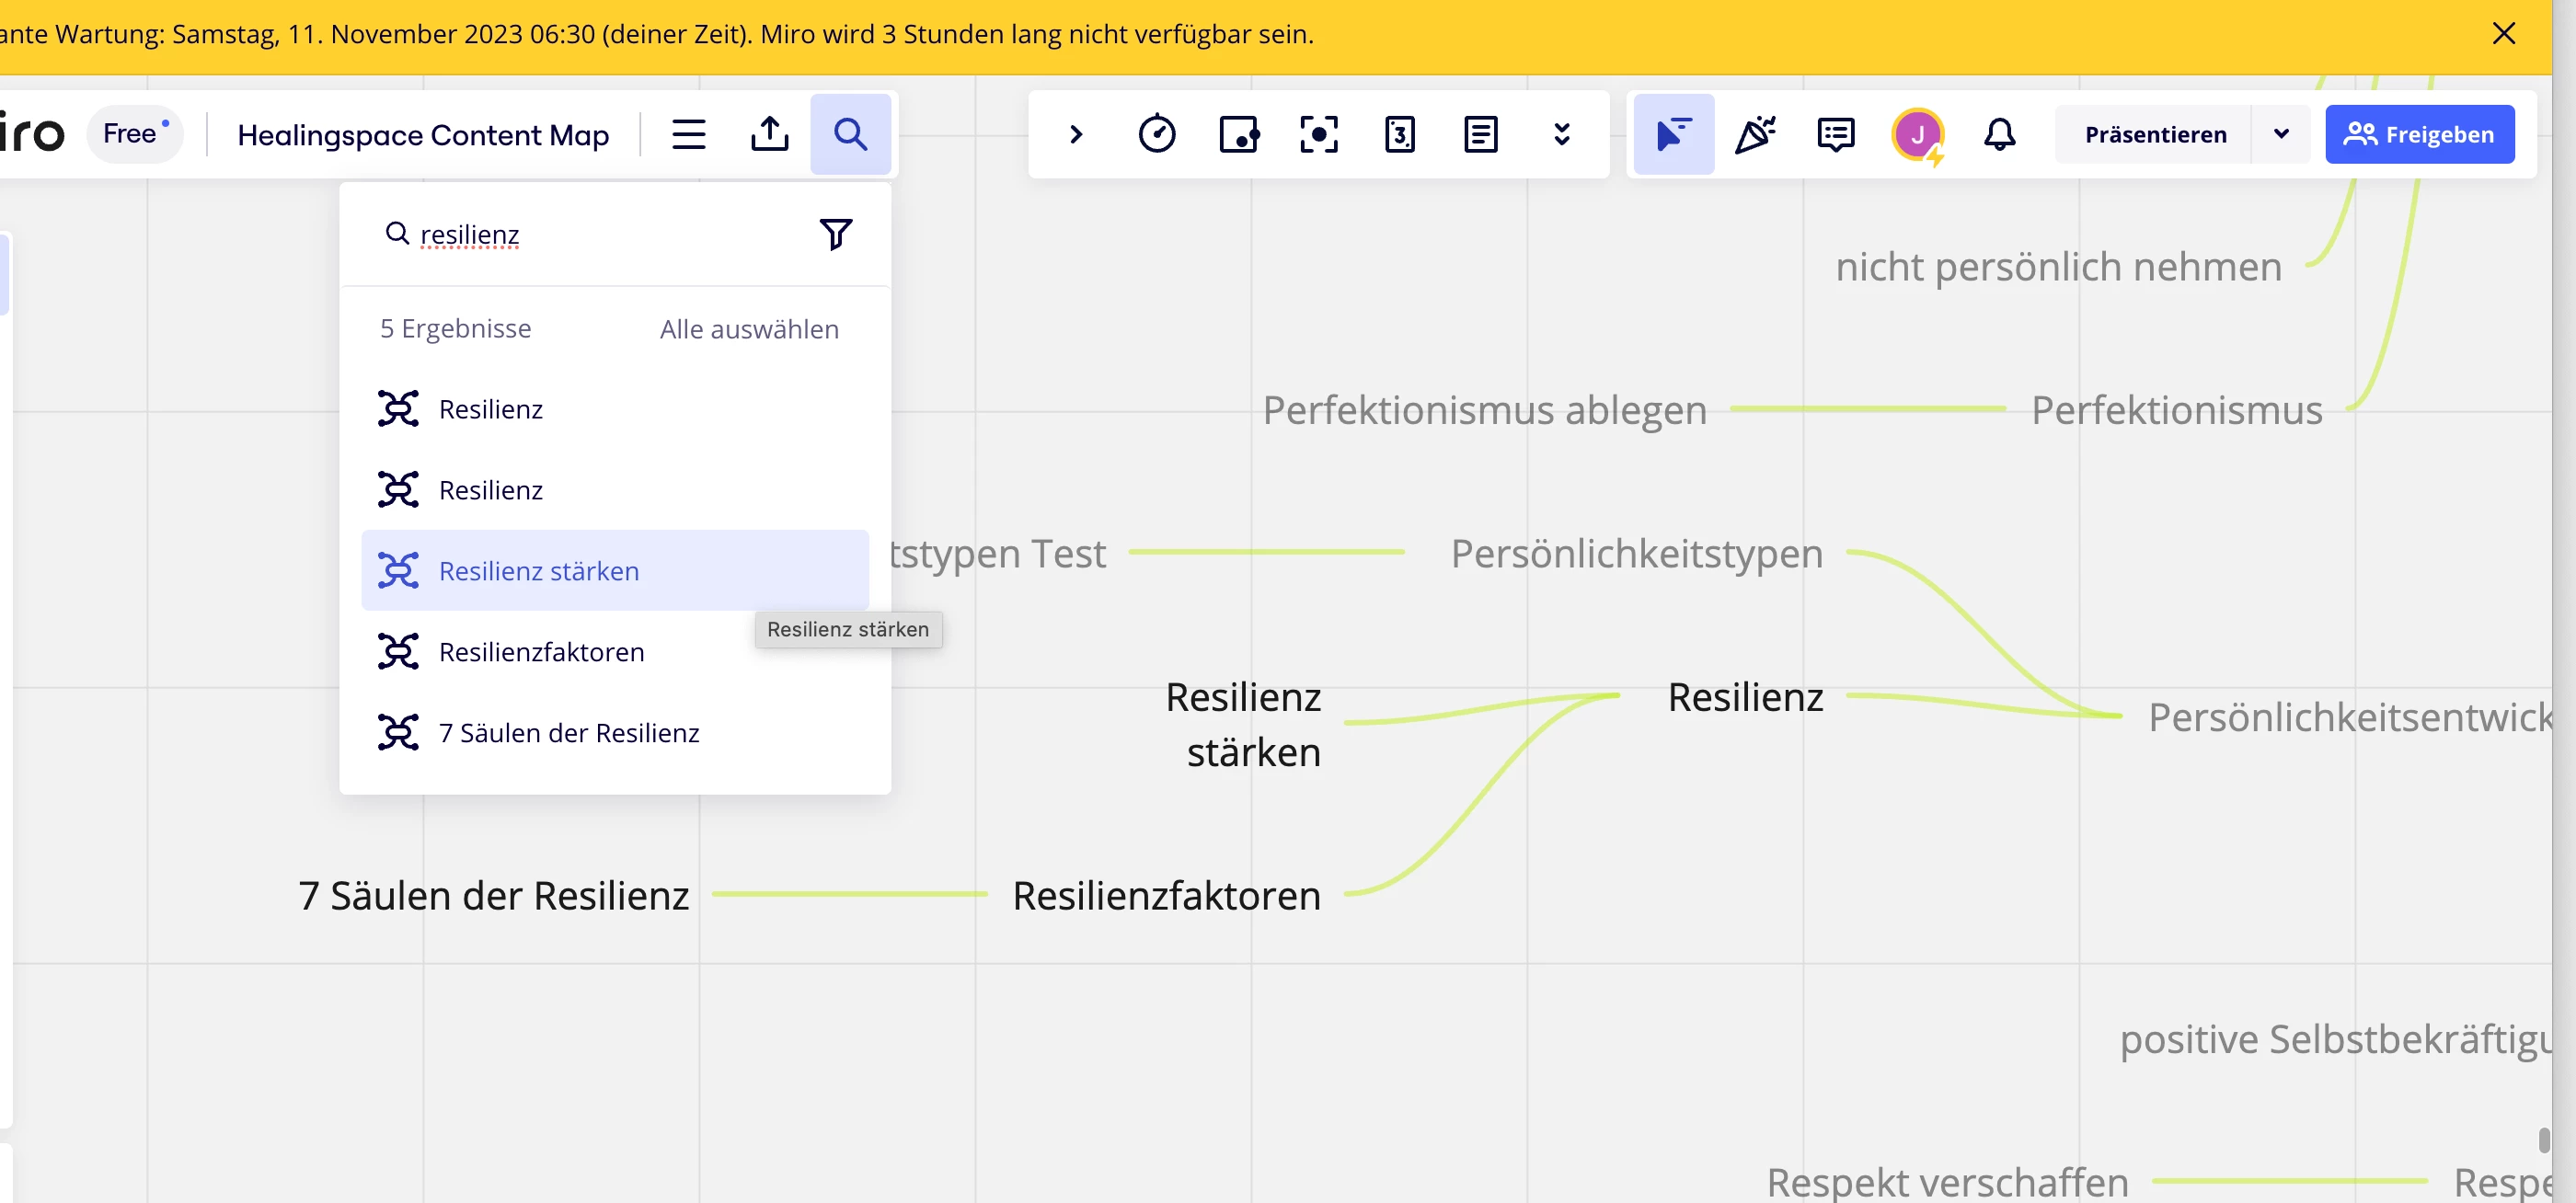The height and width of the screenshot is (1203, 2576).
Task: Expand more apps double chevron
Action: [1561, 134]
